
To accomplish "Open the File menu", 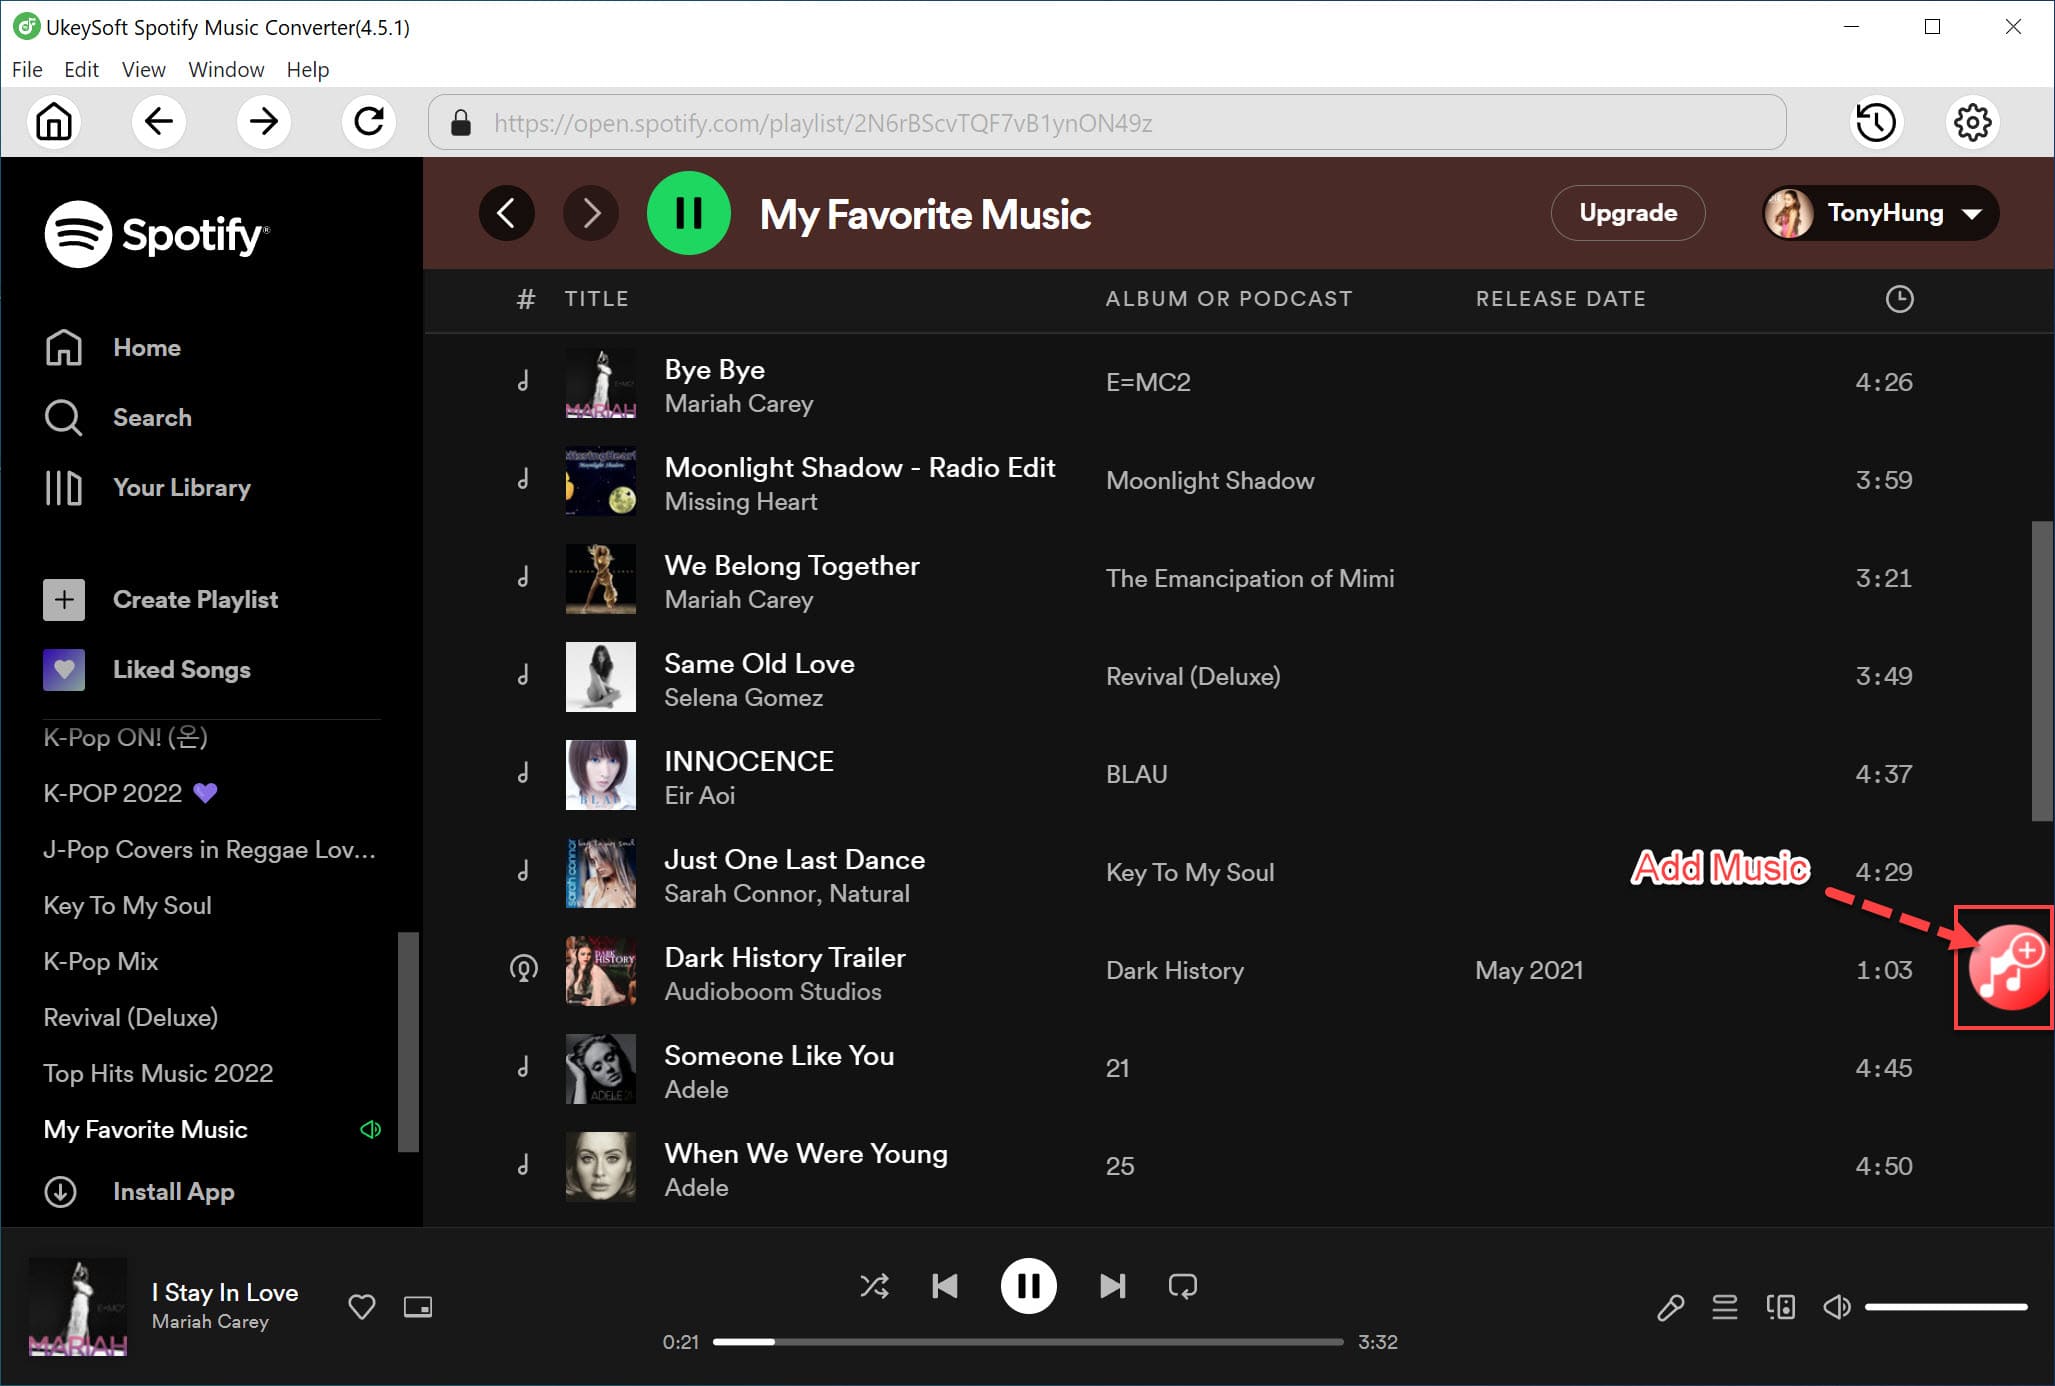I will click(26, 70).
